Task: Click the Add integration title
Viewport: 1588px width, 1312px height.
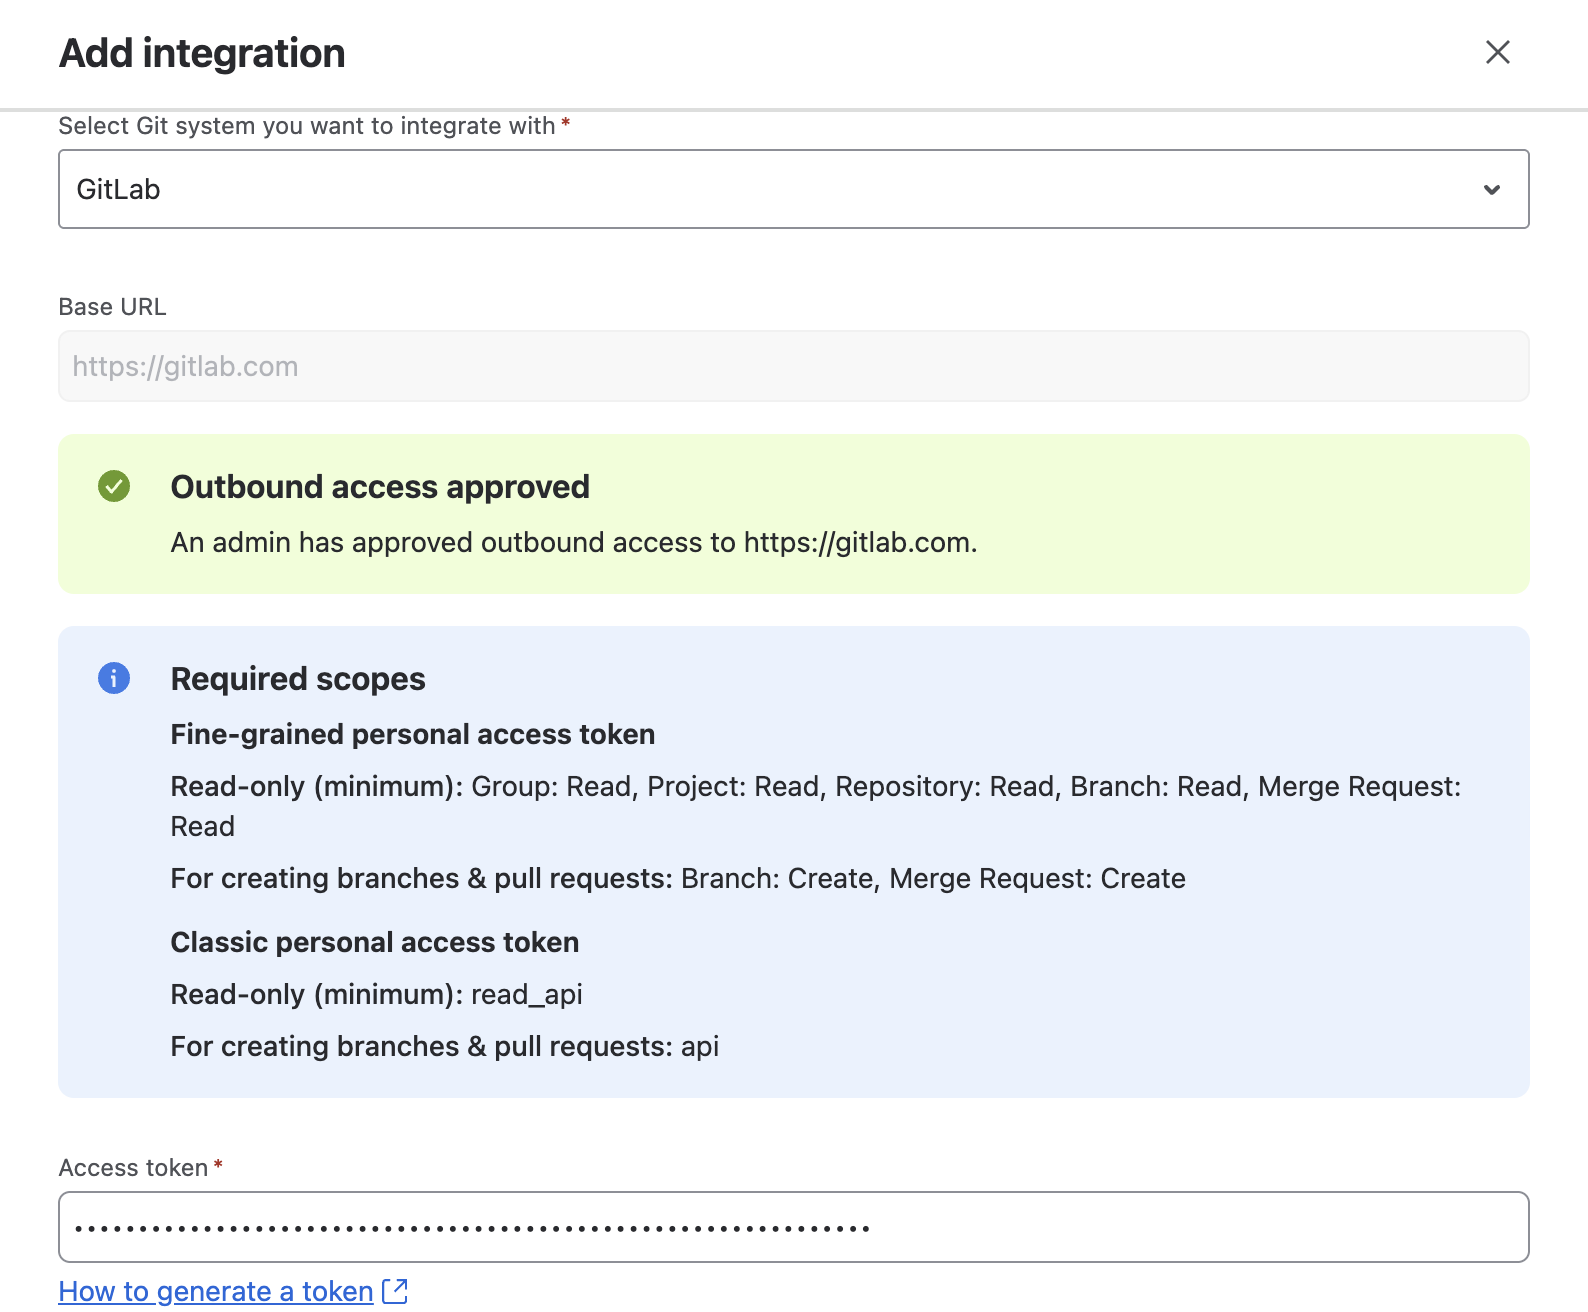Action: click(x=202, y=53)
